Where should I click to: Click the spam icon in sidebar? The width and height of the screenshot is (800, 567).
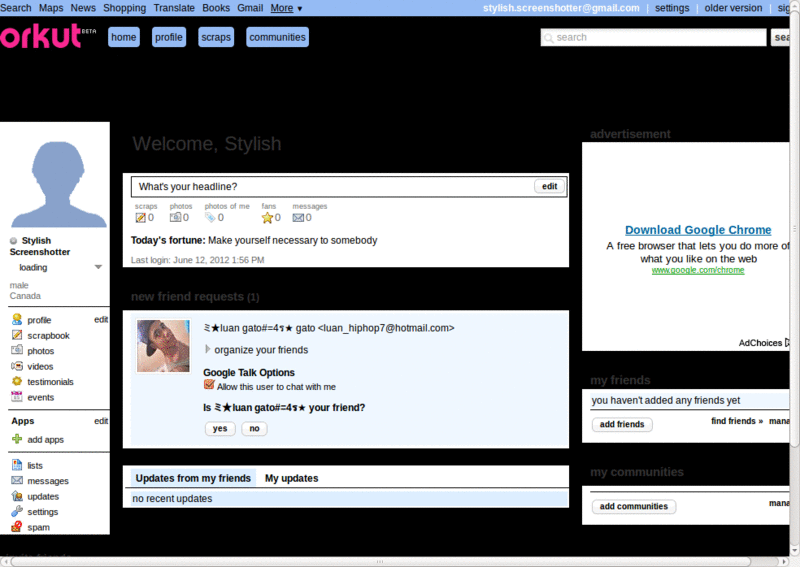[x=17, y=527]
